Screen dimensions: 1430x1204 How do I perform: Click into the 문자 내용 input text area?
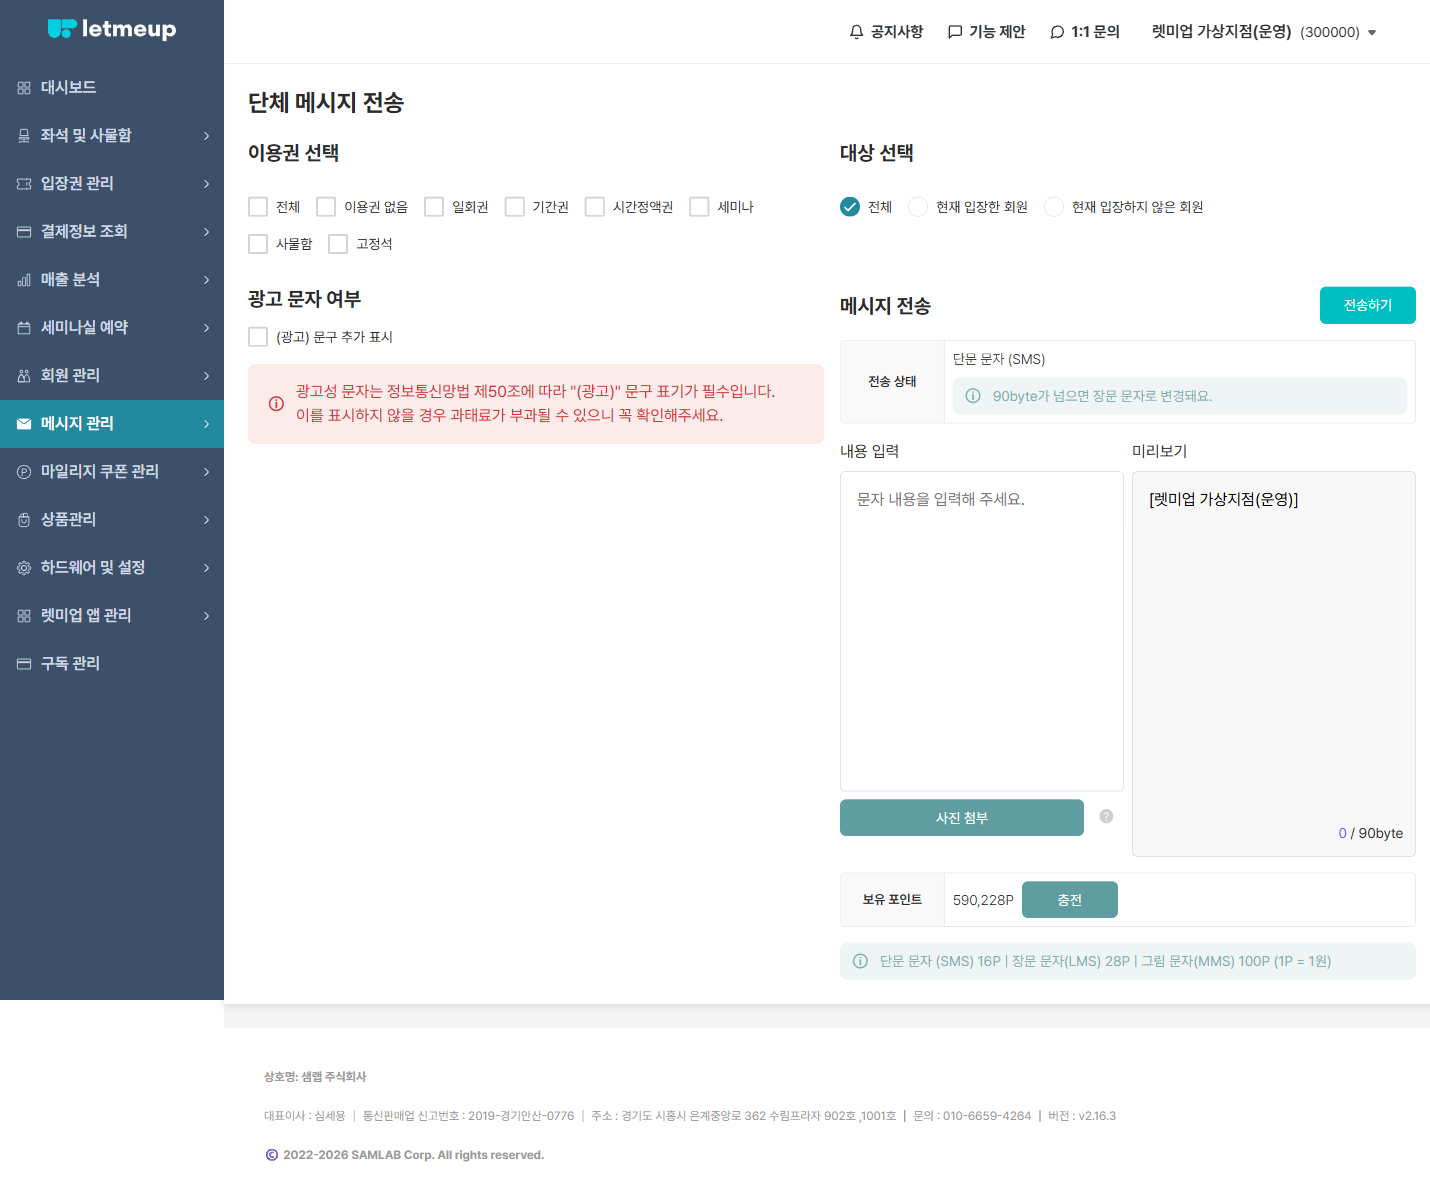tap(982, 631)
